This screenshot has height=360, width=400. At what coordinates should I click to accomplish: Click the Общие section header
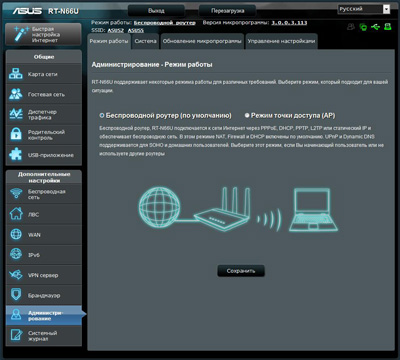[x=44, y=57]
